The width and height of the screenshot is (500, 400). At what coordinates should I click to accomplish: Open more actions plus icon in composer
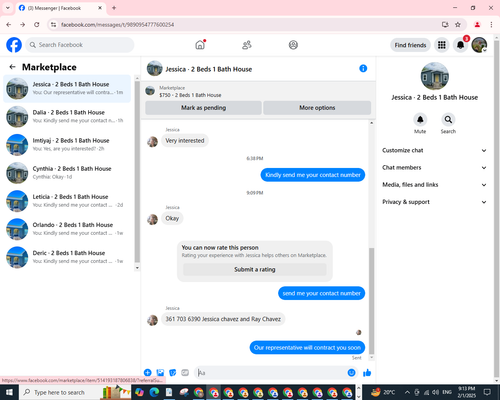pos(148,373)
